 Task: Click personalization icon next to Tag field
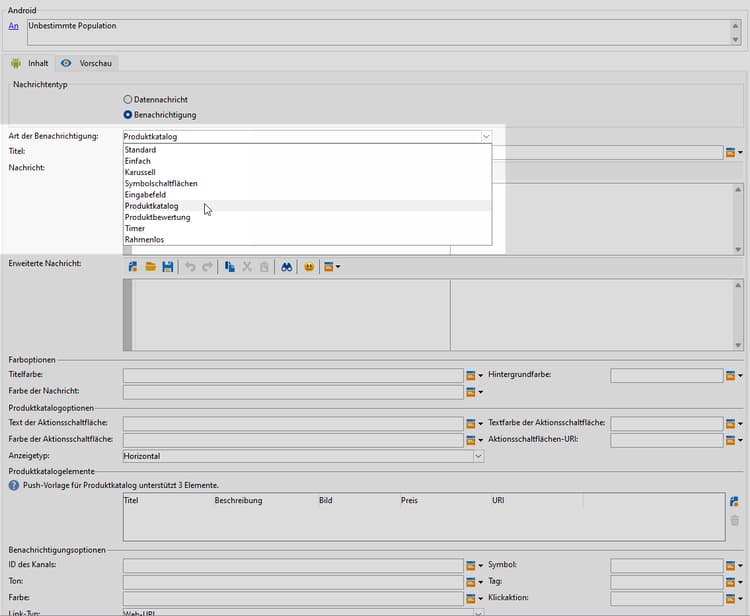point(734,582)
